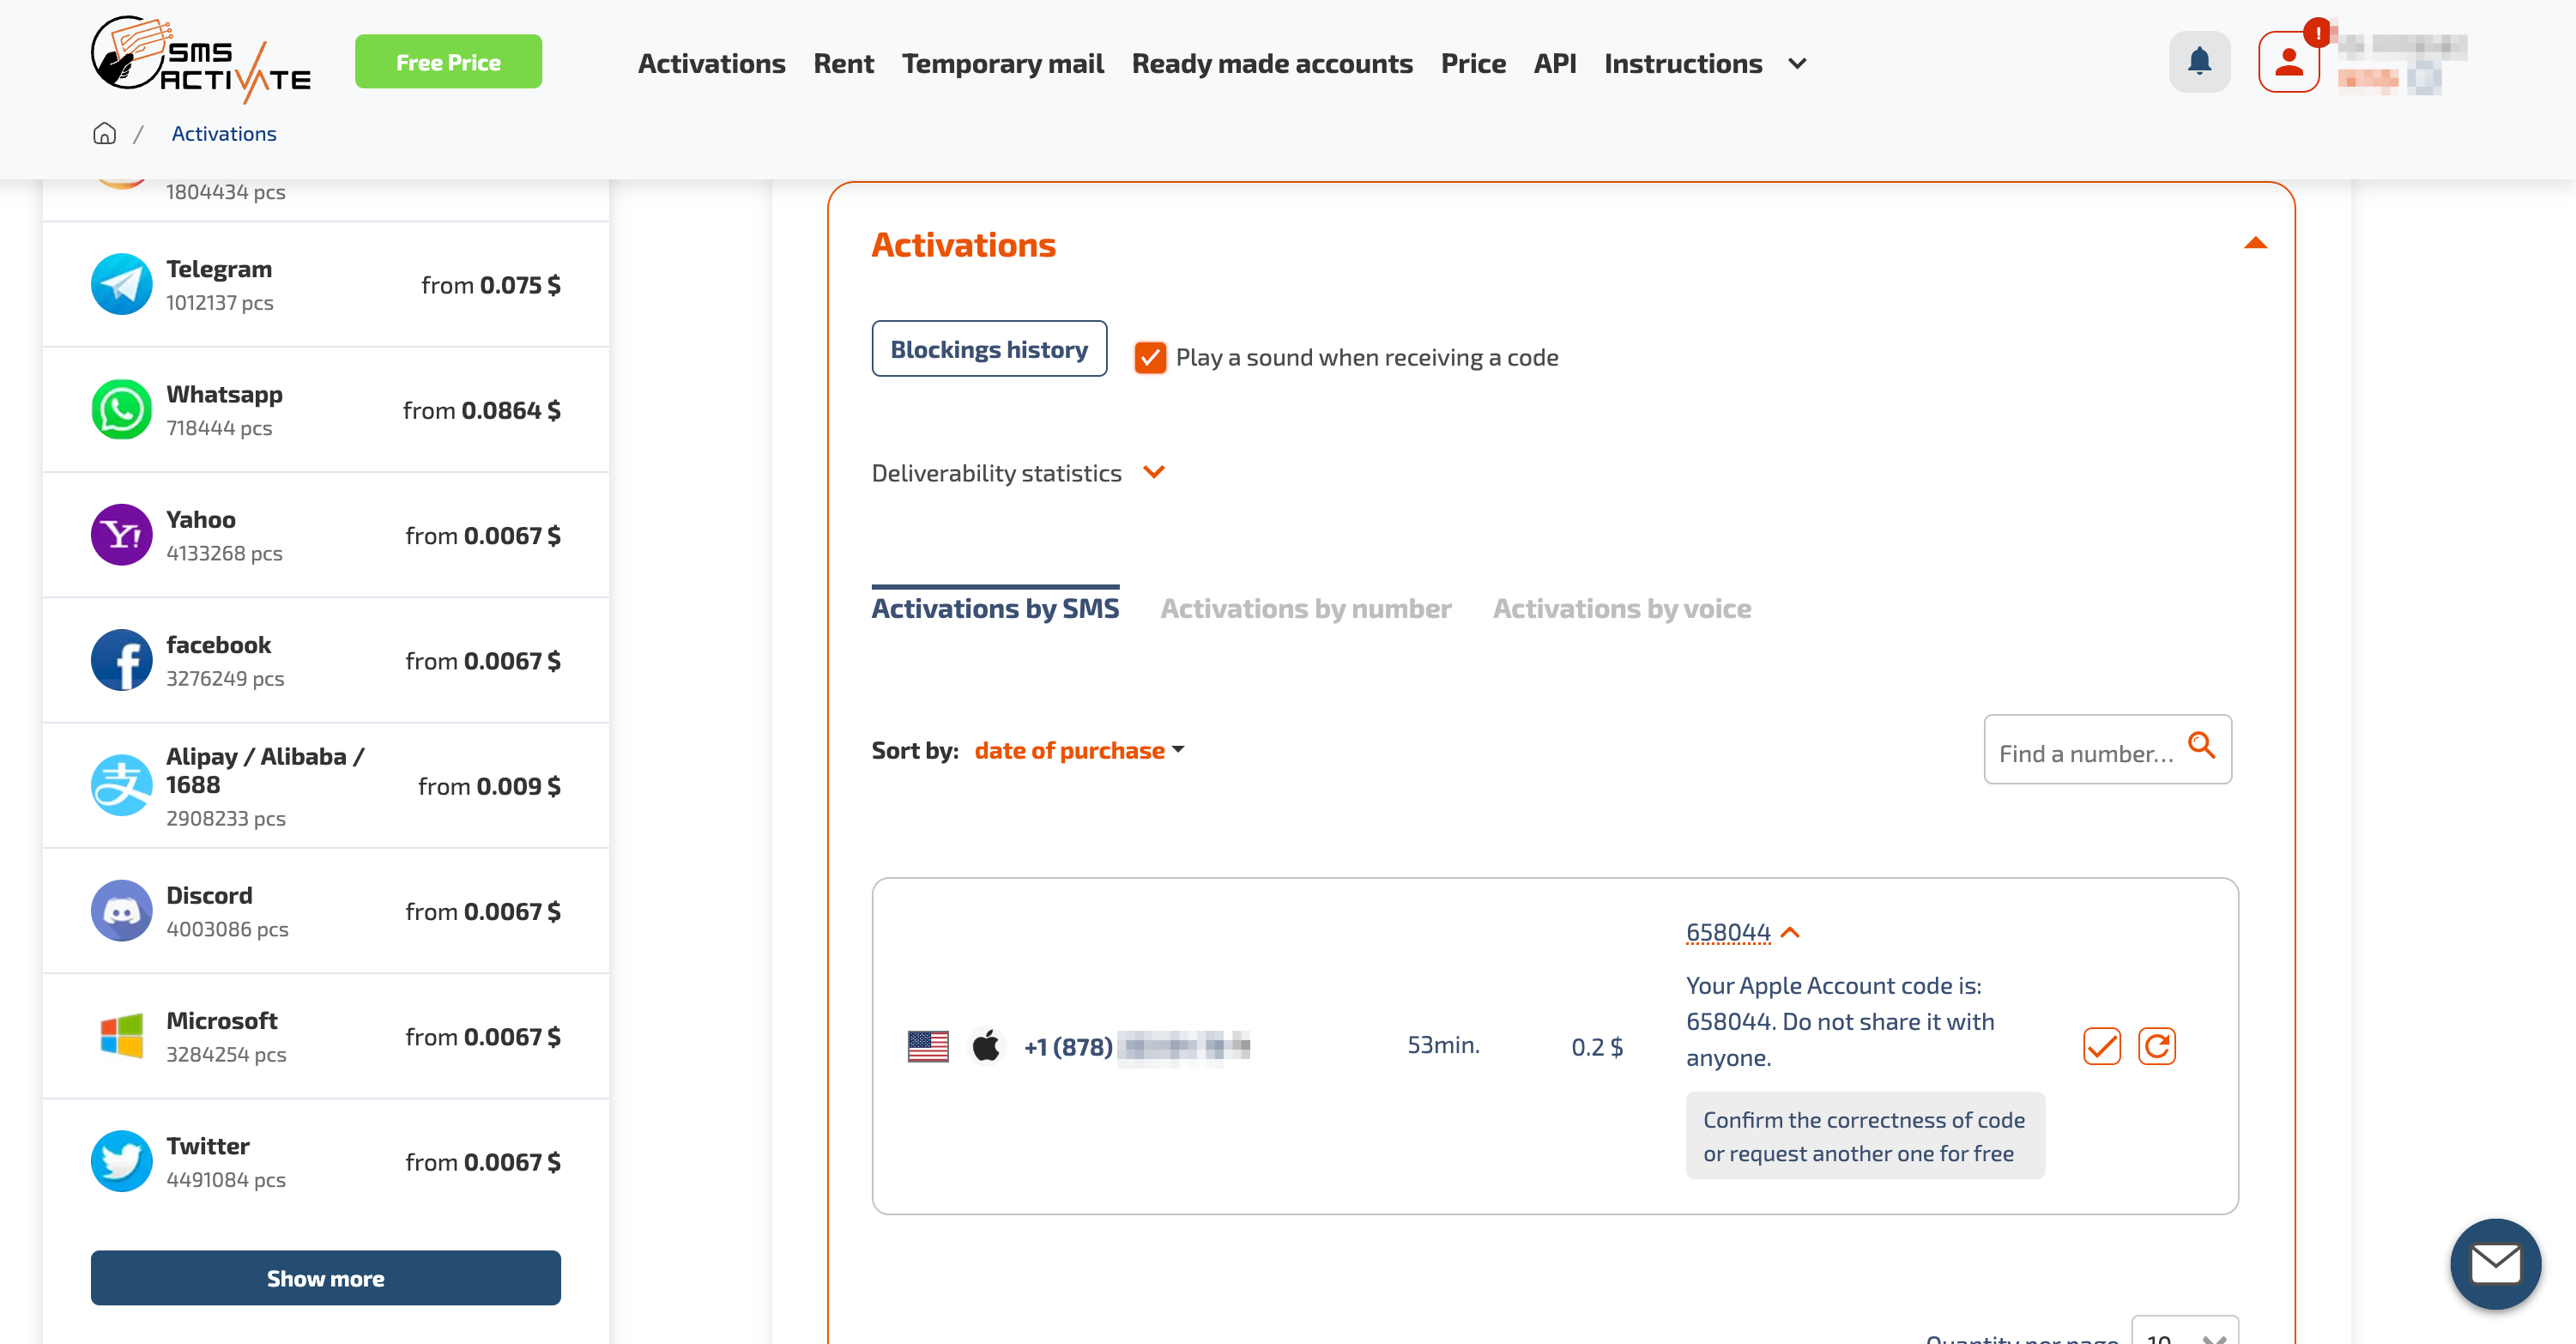The height and width of the screenshot is (1344, 2576).
Task: Click the Activations breadcrumb link
Action: click(x=224, y=133)
